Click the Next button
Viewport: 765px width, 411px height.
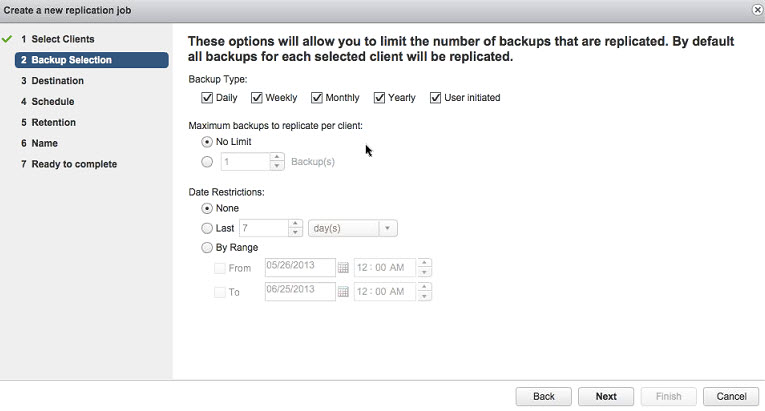tap(606, 396)
